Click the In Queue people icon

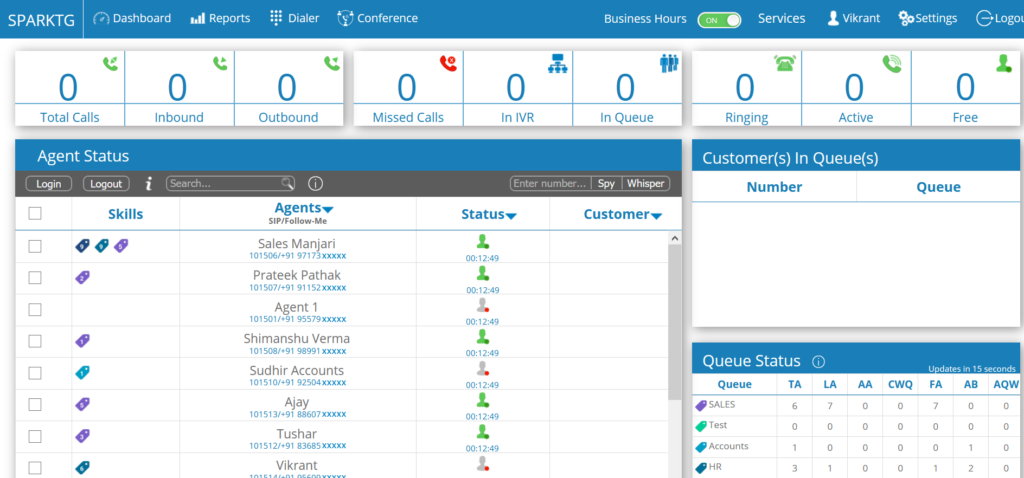669,63
